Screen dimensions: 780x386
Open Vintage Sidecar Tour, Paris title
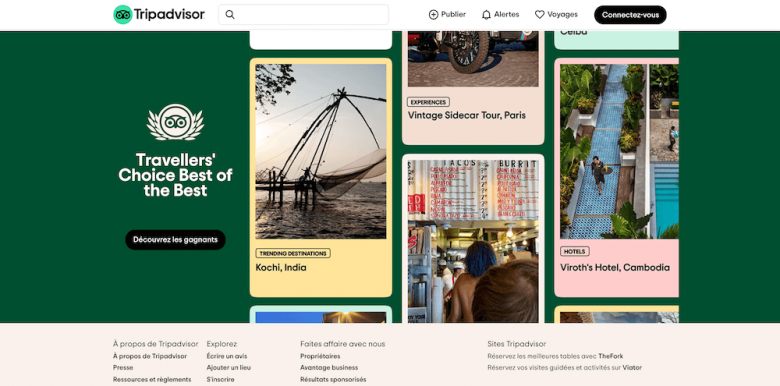pyautogui.click(x=467, y=115)
